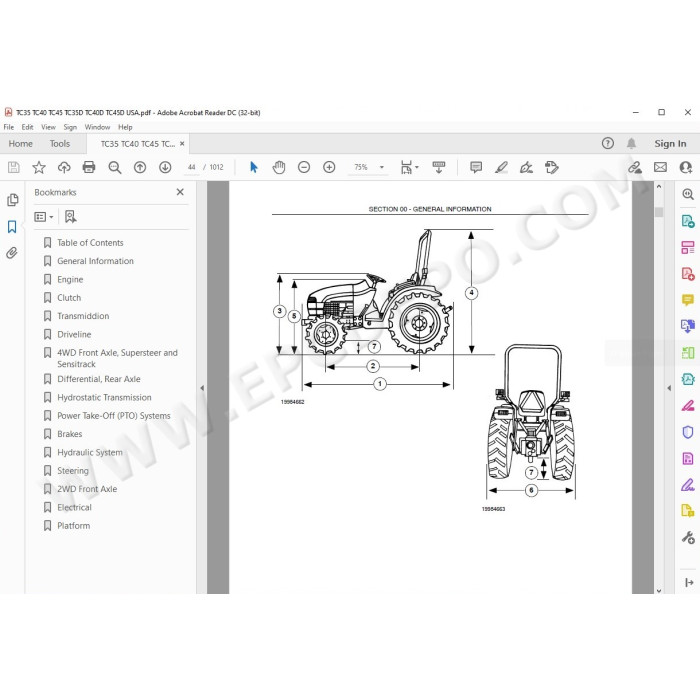Collapse the left navigation pane arrow

tap(202, 388)
